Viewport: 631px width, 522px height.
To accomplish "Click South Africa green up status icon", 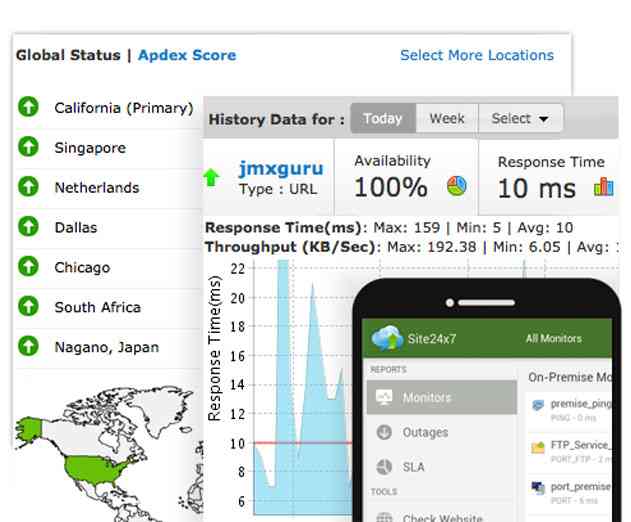I will pyautogui.click(x=29, y=306).
